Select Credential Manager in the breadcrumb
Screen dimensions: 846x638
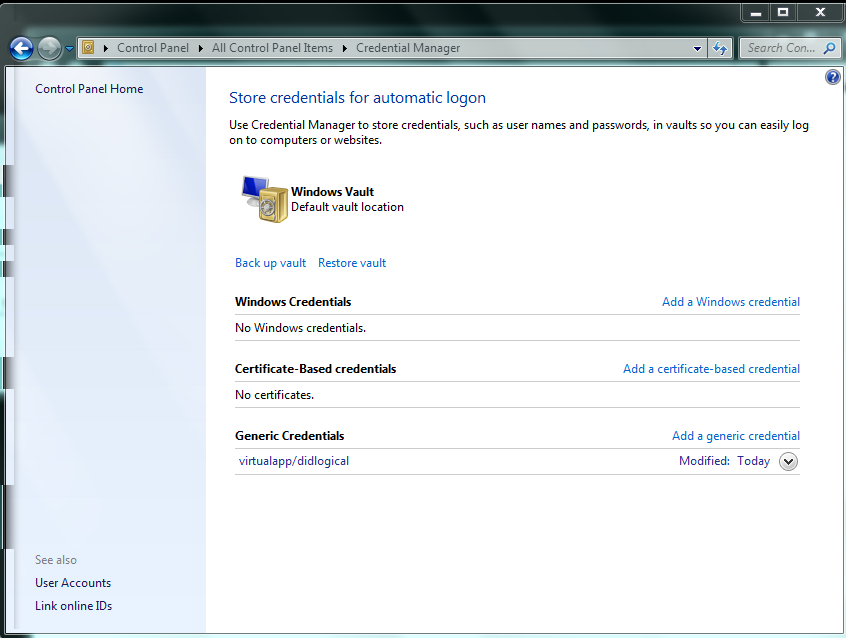point(408,47)
